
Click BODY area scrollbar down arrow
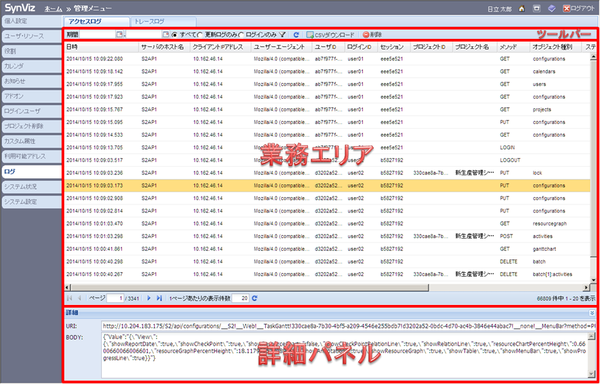click(592, 374)
